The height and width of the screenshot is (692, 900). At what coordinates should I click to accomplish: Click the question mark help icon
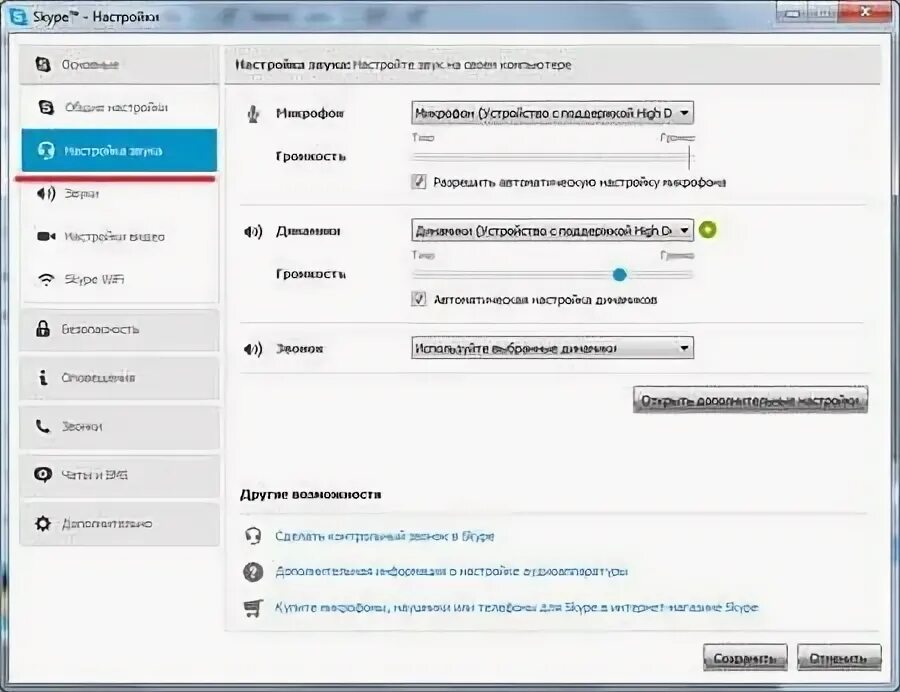pos(253,572)
